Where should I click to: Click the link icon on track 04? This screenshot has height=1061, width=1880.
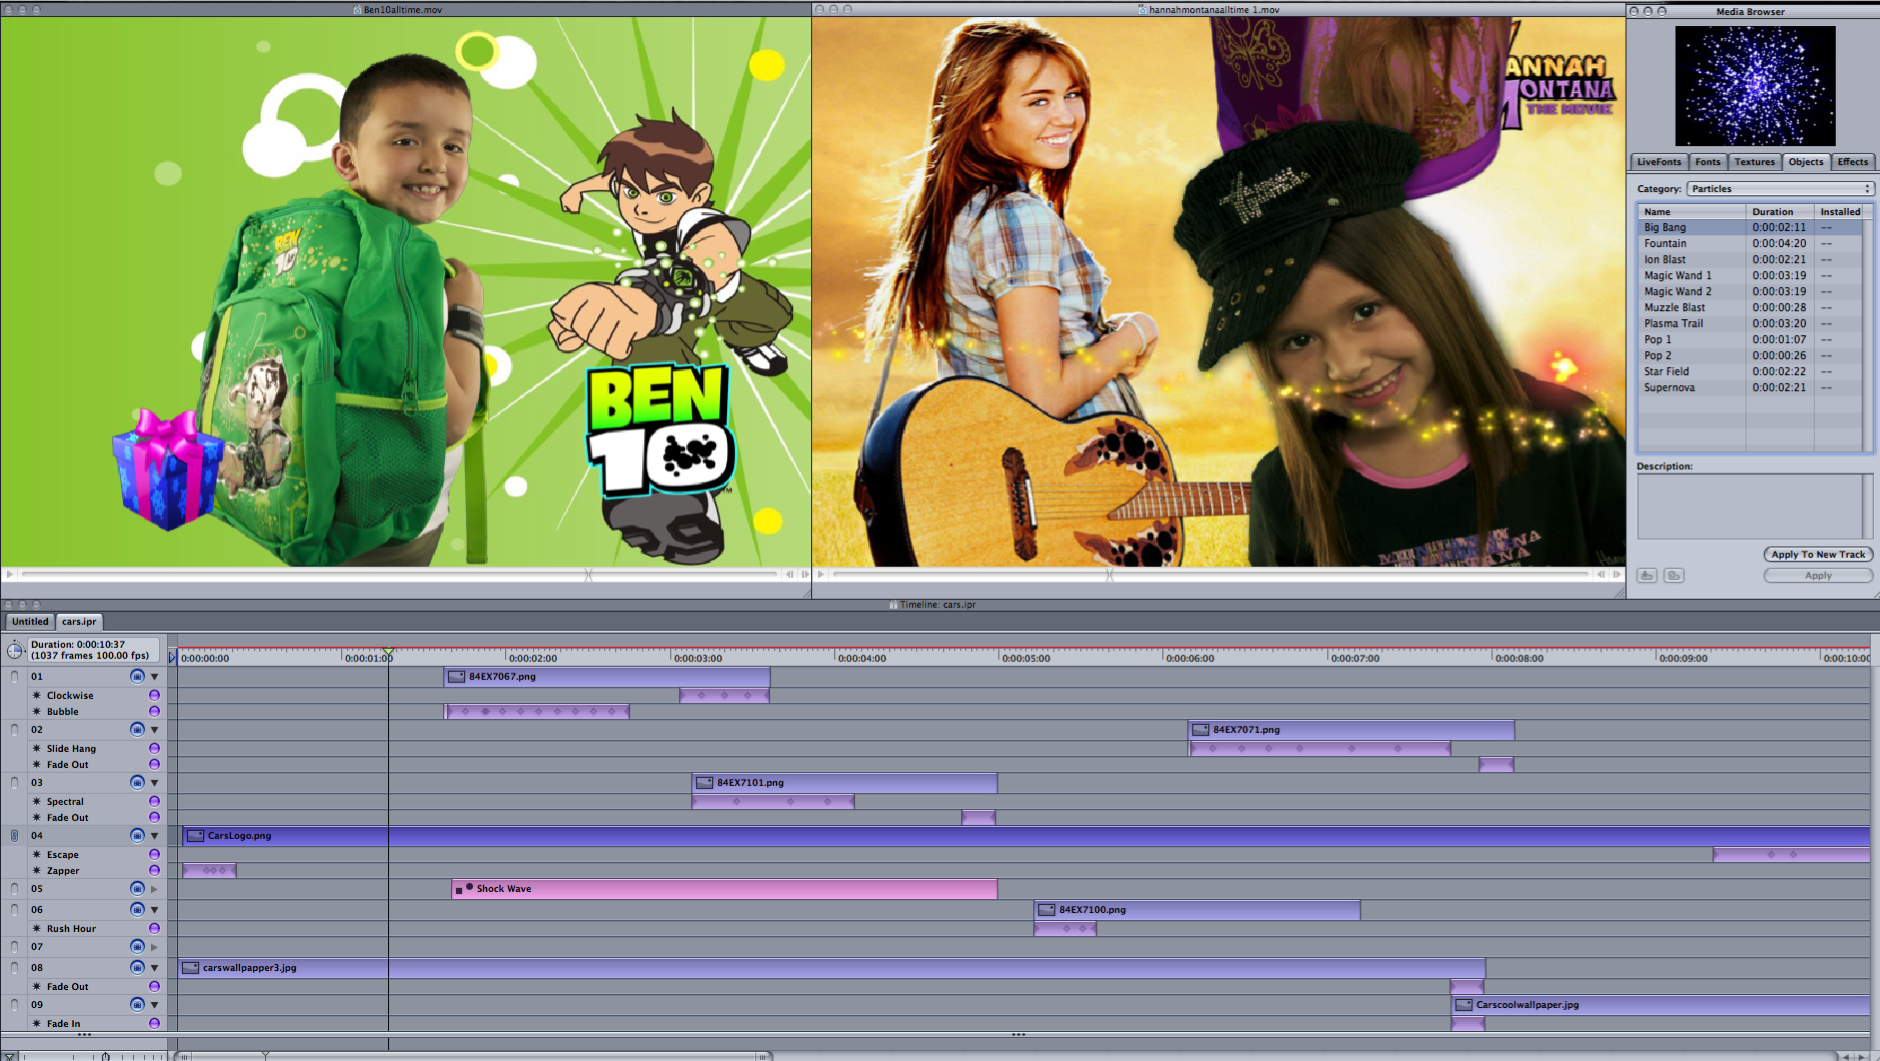pyautogui.click(x=14, y=836)
